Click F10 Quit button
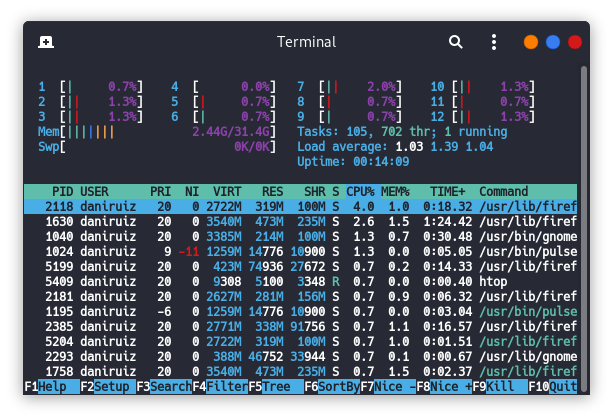 (552, 386)
